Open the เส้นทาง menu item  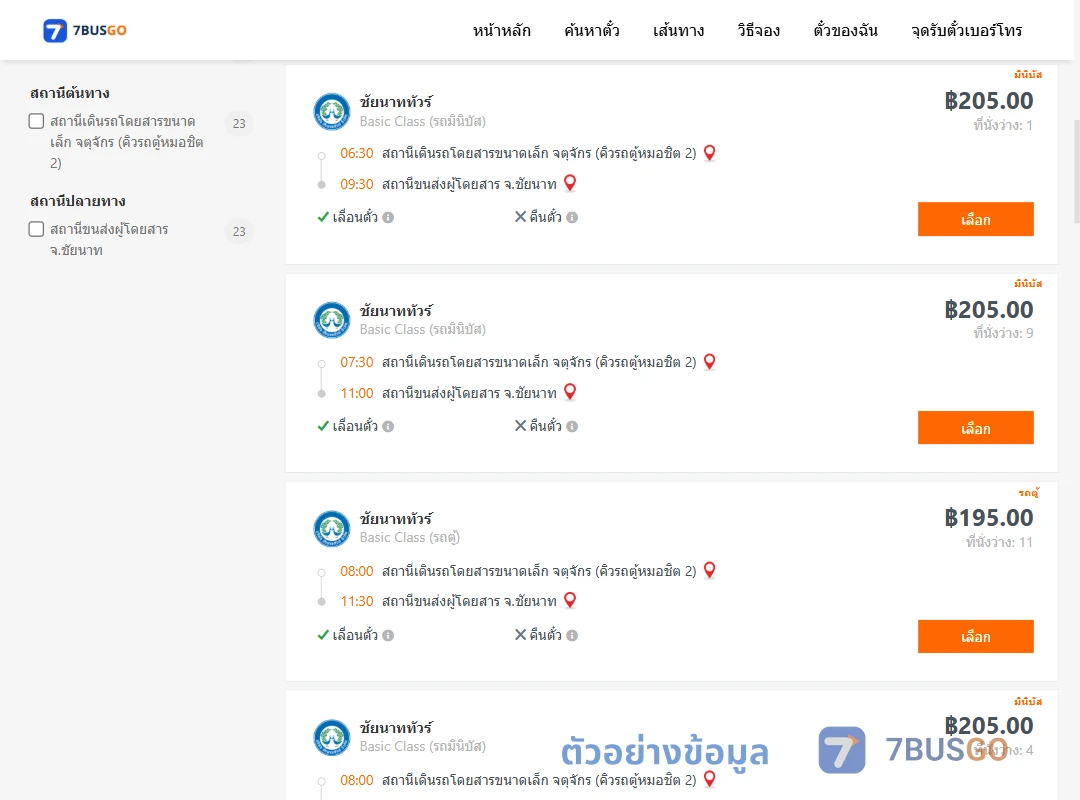[x=678, y=30]
